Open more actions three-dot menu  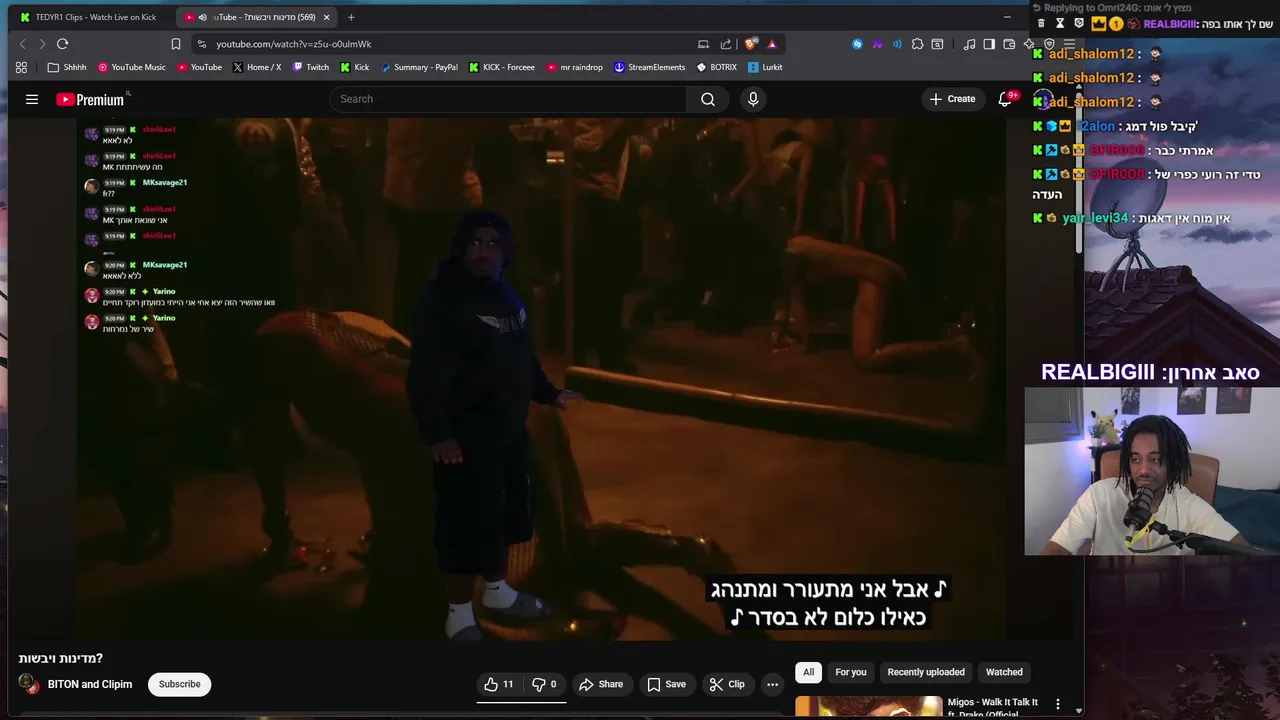click(772, 684)
